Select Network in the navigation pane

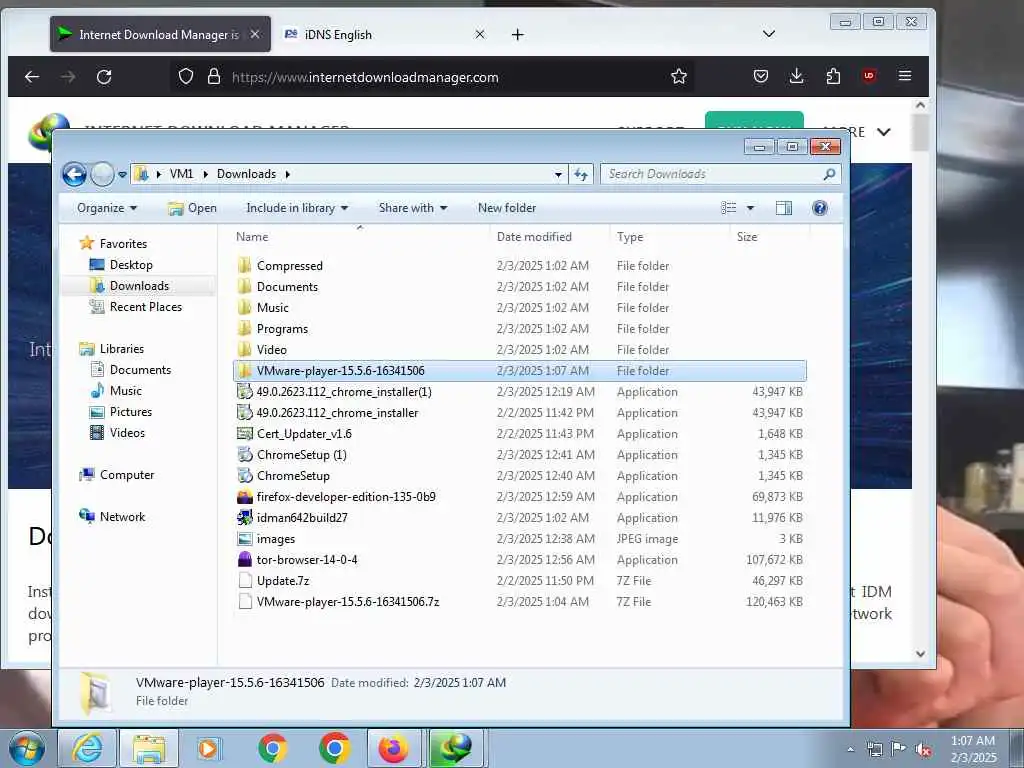(122, 517)
